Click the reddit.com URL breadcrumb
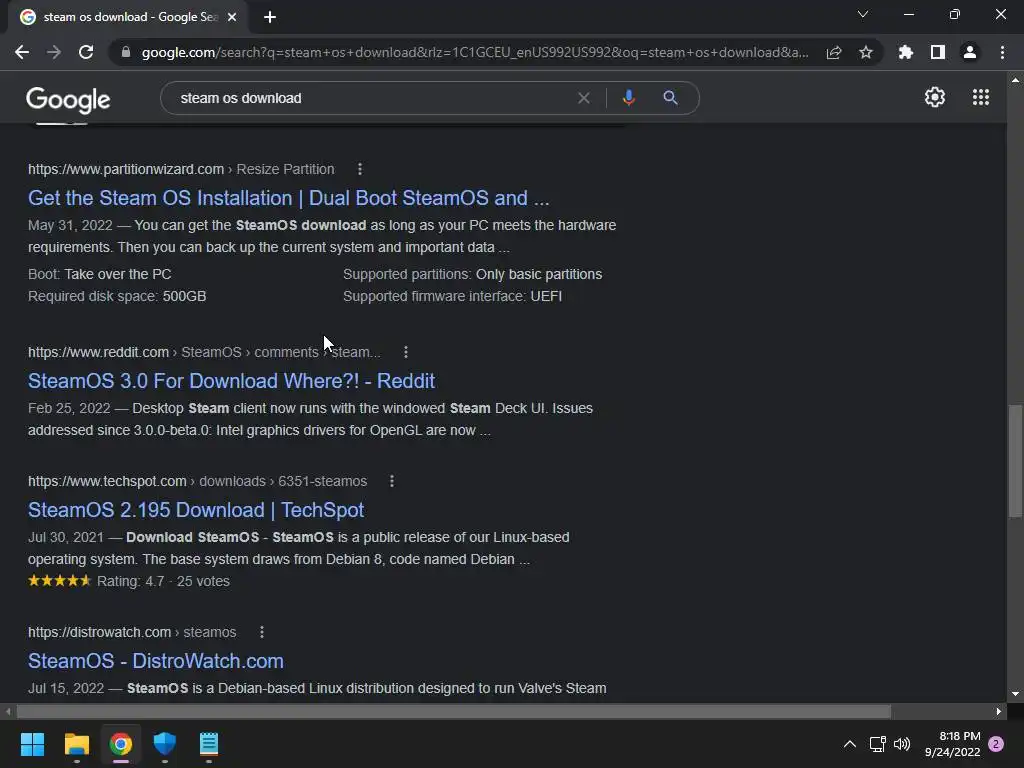This screenshot has height=768, width=1024. coord(204,352)
